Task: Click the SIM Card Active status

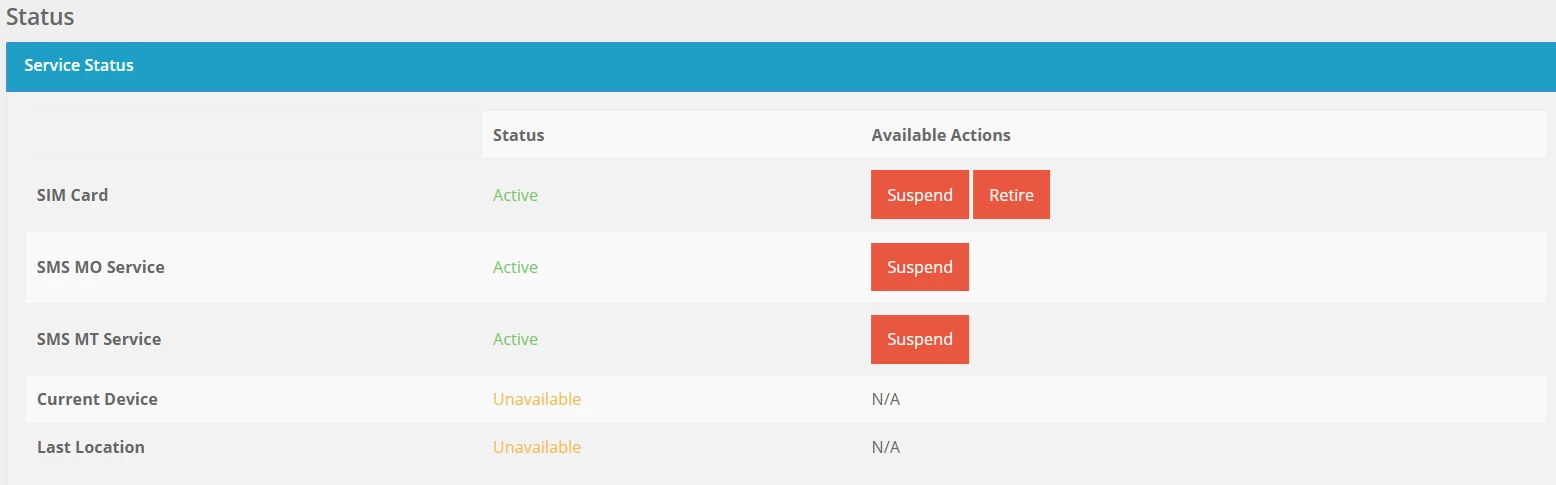Action: [515, 195]
